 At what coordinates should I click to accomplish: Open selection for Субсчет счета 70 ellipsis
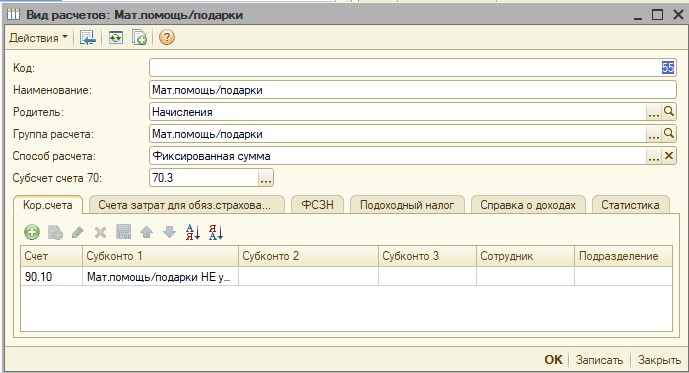coord(265,177)
